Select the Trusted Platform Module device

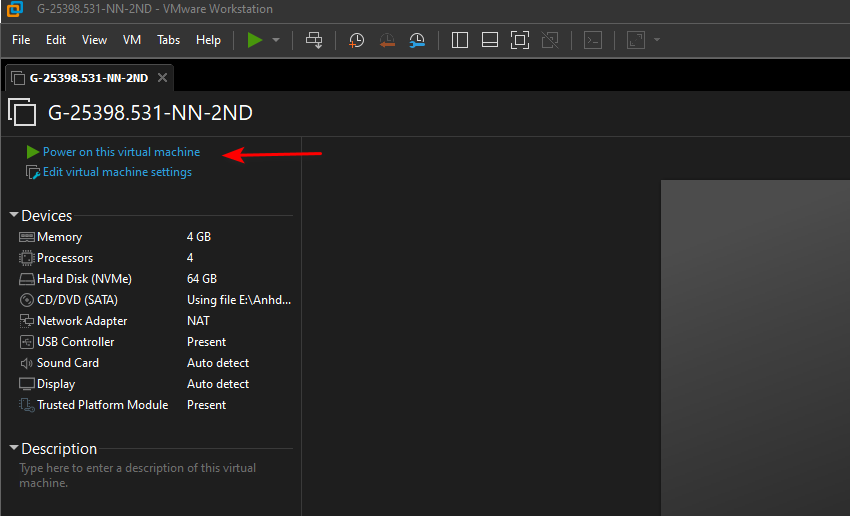155,405
